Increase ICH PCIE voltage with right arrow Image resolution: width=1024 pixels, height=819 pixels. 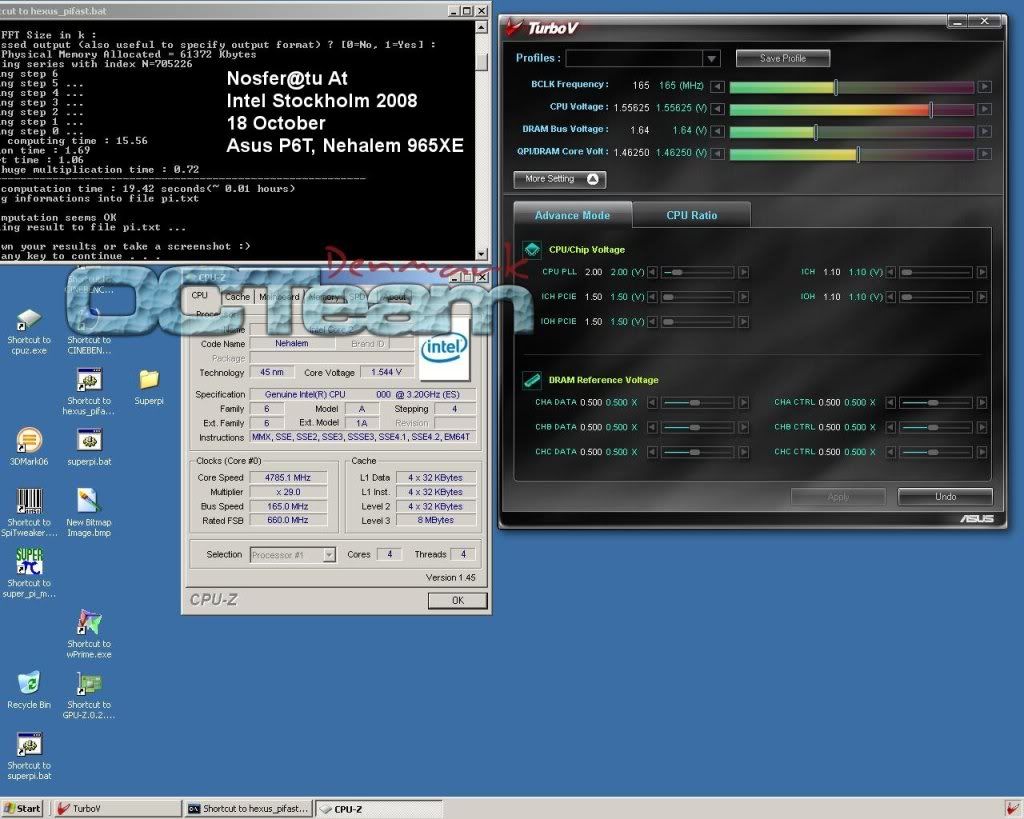pyautogui.click(x=743, y=297)
